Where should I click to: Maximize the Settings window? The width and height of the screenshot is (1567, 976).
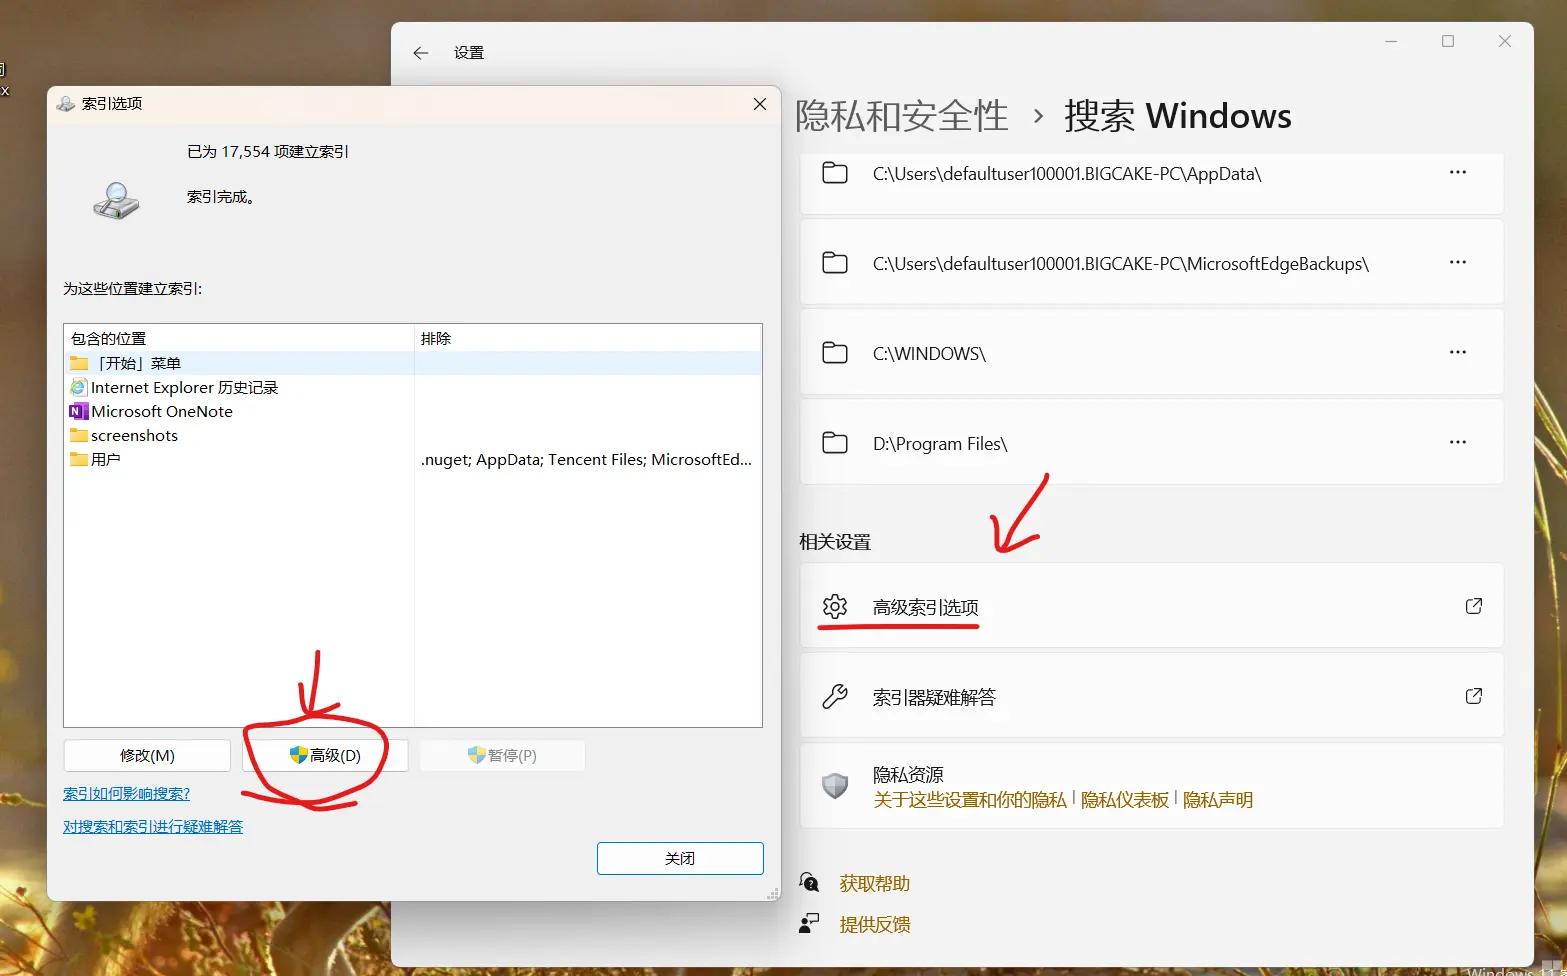click(1448, 41)
